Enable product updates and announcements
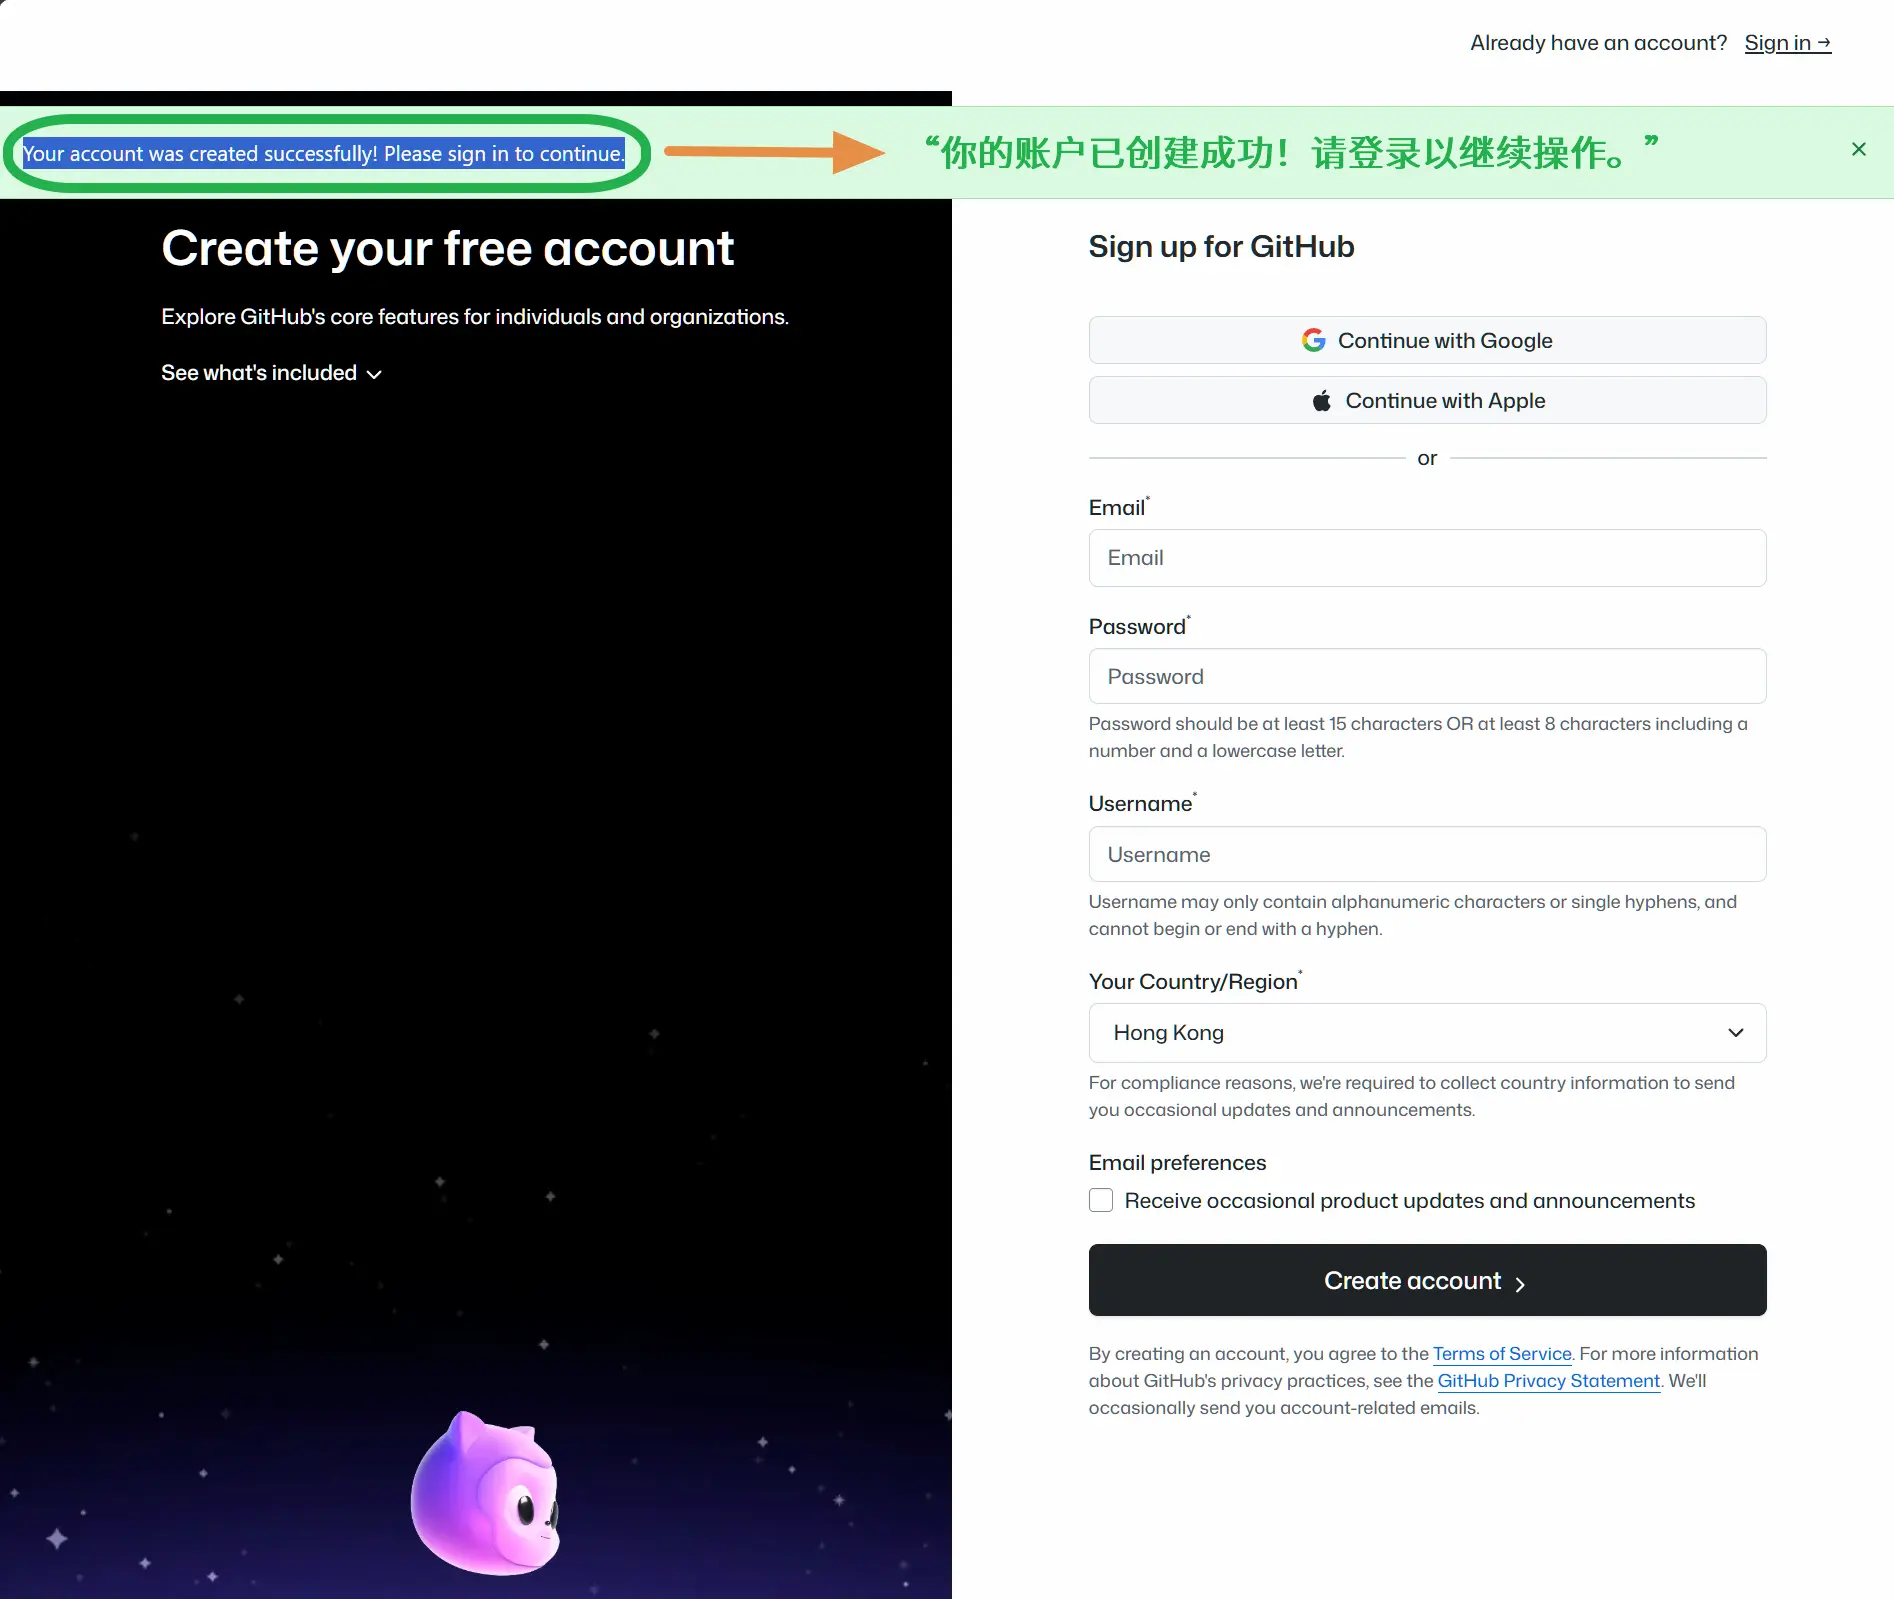The image size is (1894, 1599). 1100,1200
